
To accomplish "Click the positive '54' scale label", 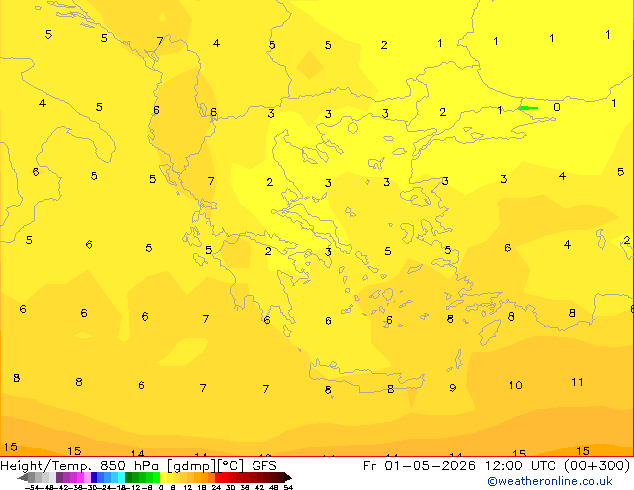I will pyautogui.click(x=288, y=487).
